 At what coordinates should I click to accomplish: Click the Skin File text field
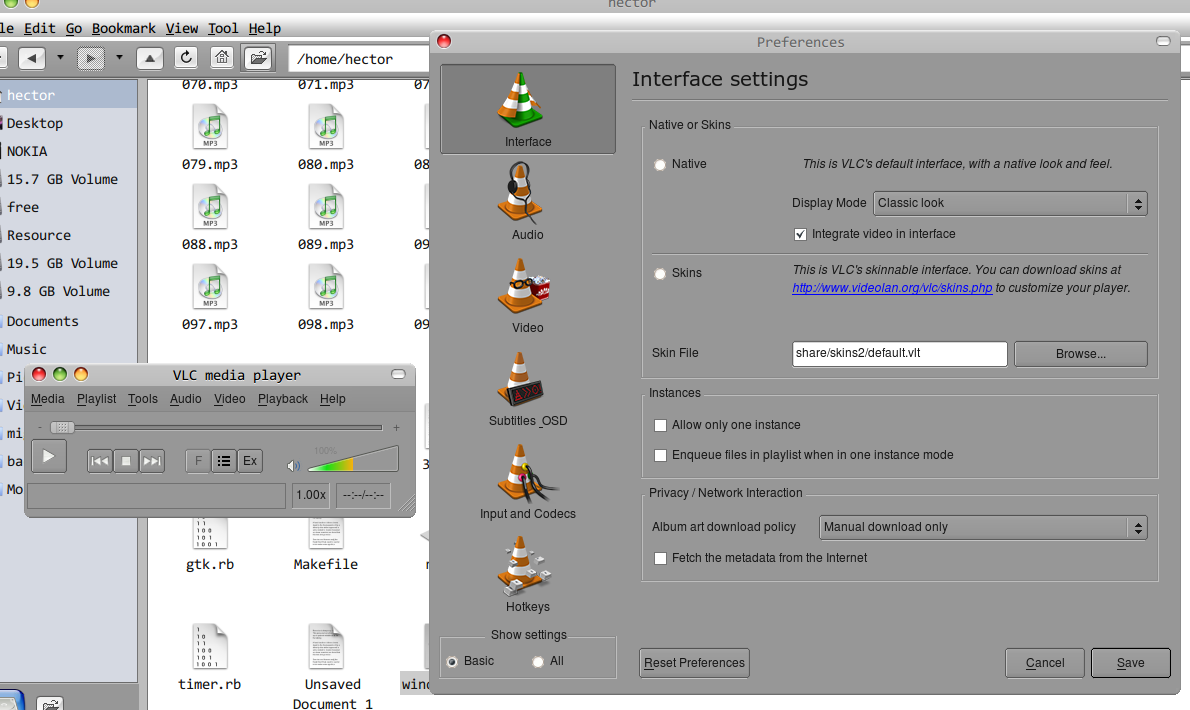899,354
